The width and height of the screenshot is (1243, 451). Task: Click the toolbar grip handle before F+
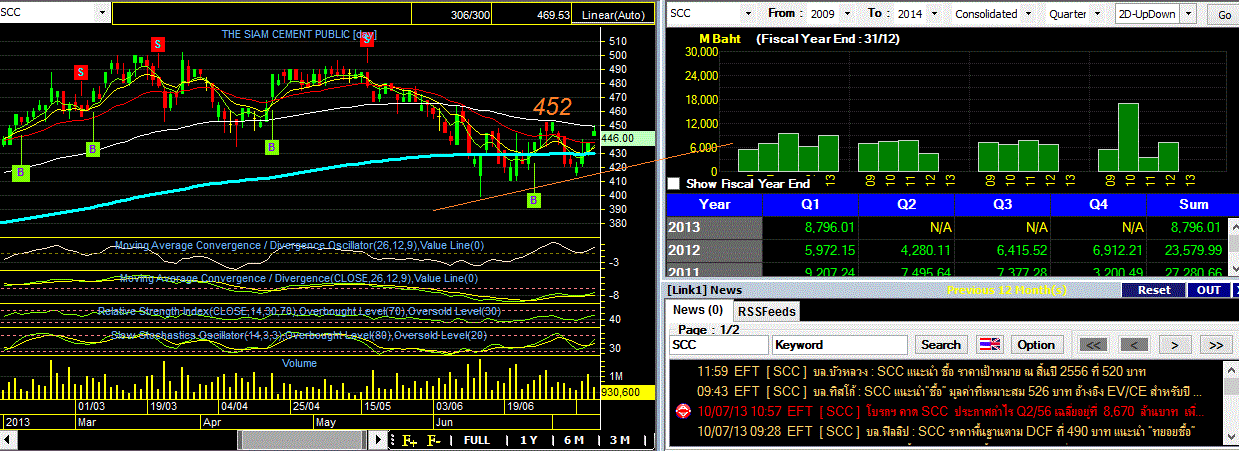tap(392, 440)
